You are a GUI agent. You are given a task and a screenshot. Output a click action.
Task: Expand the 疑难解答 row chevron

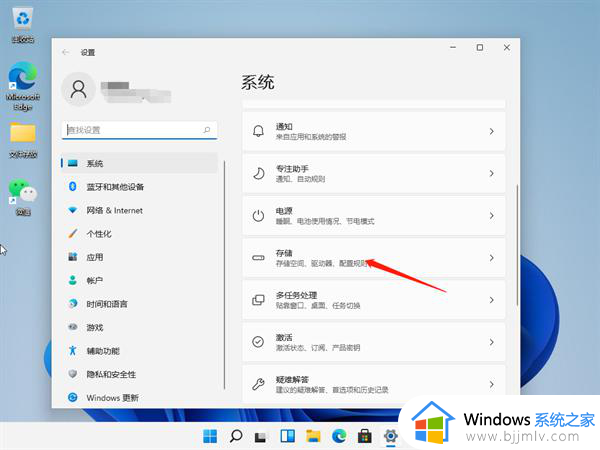[492, 384]
